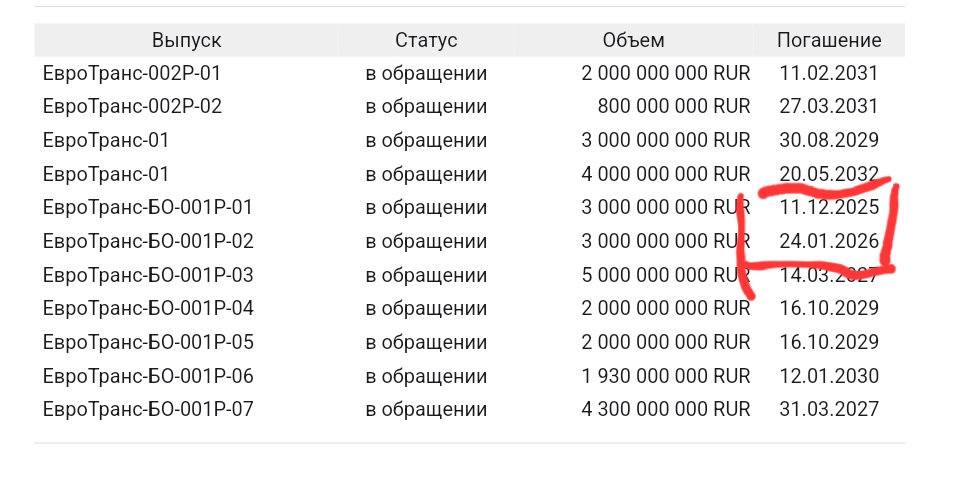This screenshot has height=492, width=962.
Task: Click the ЕвроТранс-БО-001Р-06 issue name
Action: point(148,376)
